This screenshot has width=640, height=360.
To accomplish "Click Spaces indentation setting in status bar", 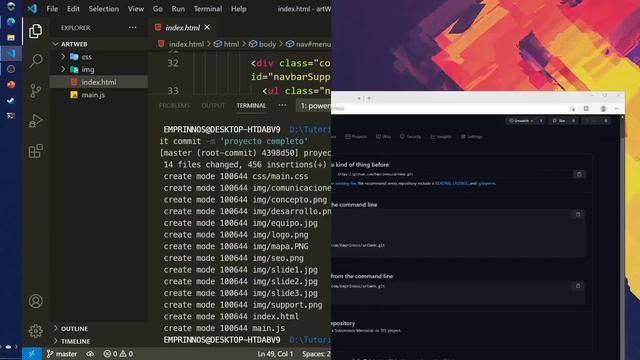I will click(x=316, y=354).
